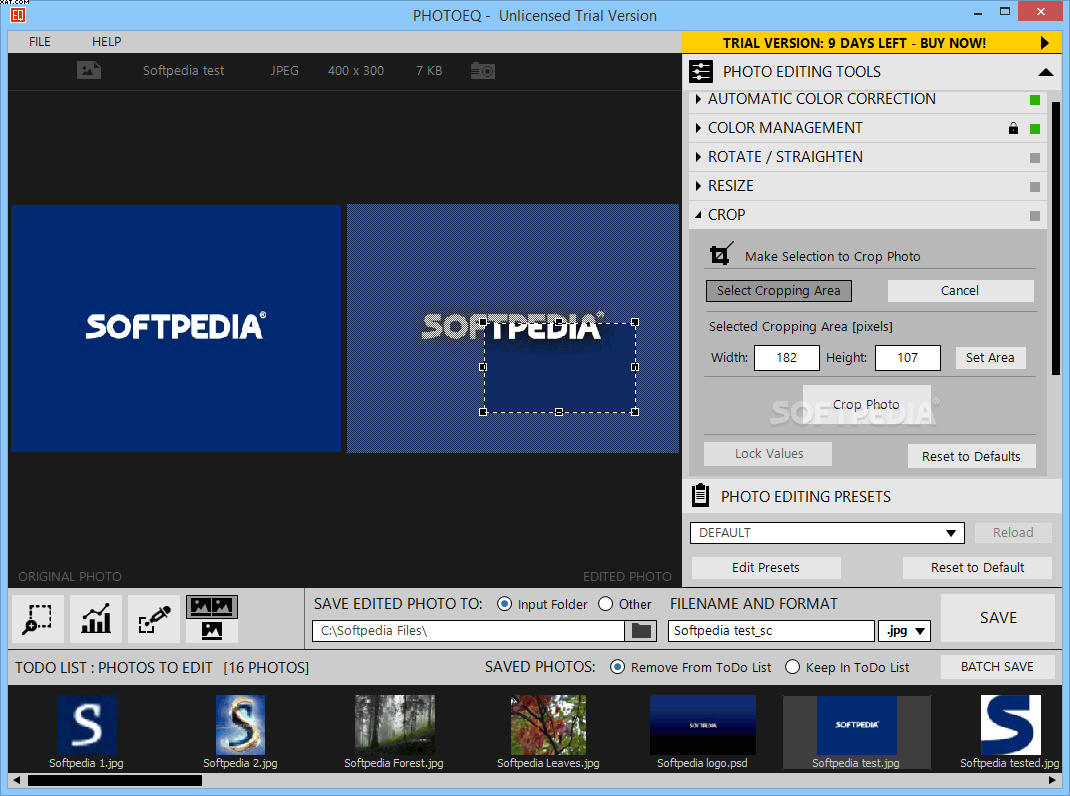Open the HELP menu
This screenshot has width=1070, height=796.
coord(106,42)
